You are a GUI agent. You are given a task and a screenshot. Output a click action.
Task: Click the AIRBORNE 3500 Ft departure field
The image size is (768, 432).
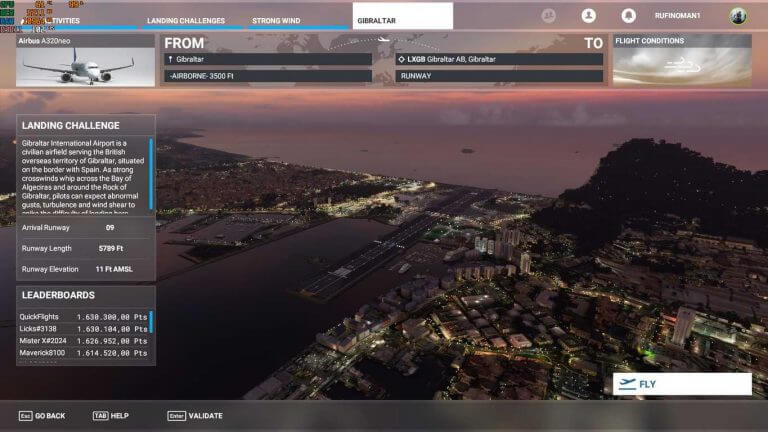pos(268,76)
